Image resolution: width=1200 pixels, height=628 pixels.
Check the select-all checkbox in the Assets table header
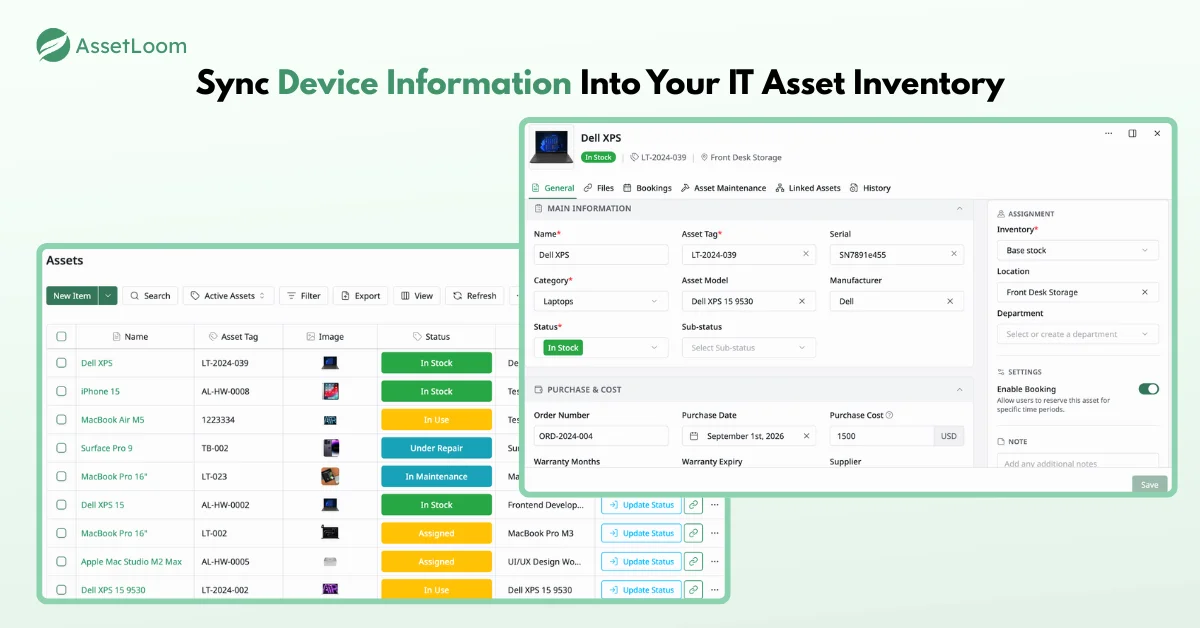pos(62,337)
